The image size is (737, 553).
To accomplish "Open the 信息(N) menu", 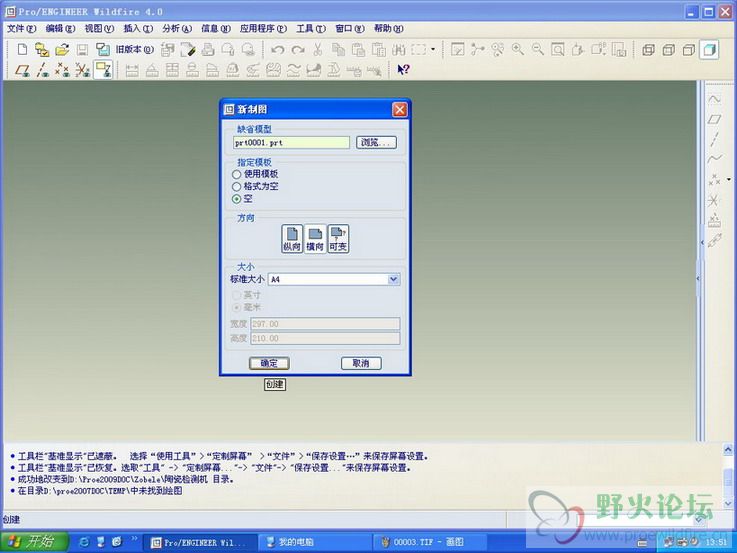I will coord(216,29).
